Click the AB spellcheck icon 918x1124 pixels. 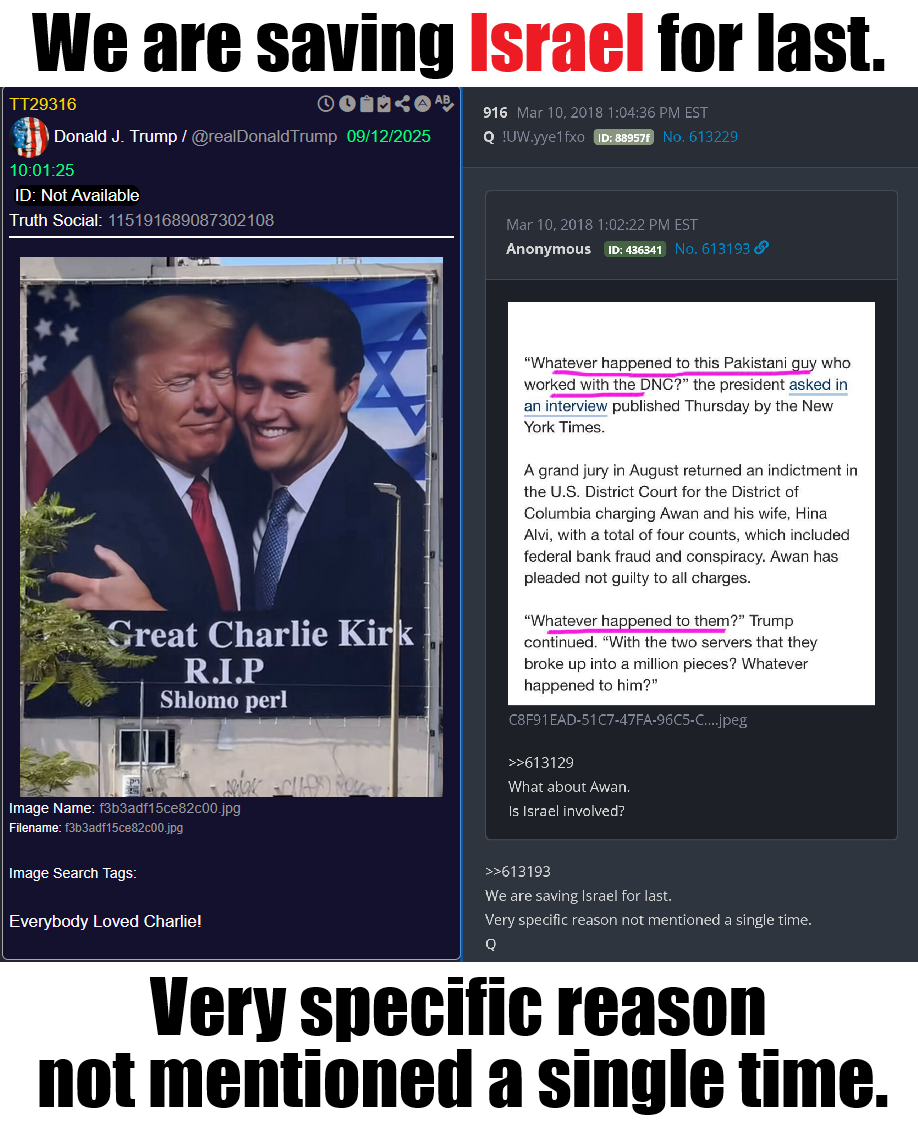[x=444, y=103]
